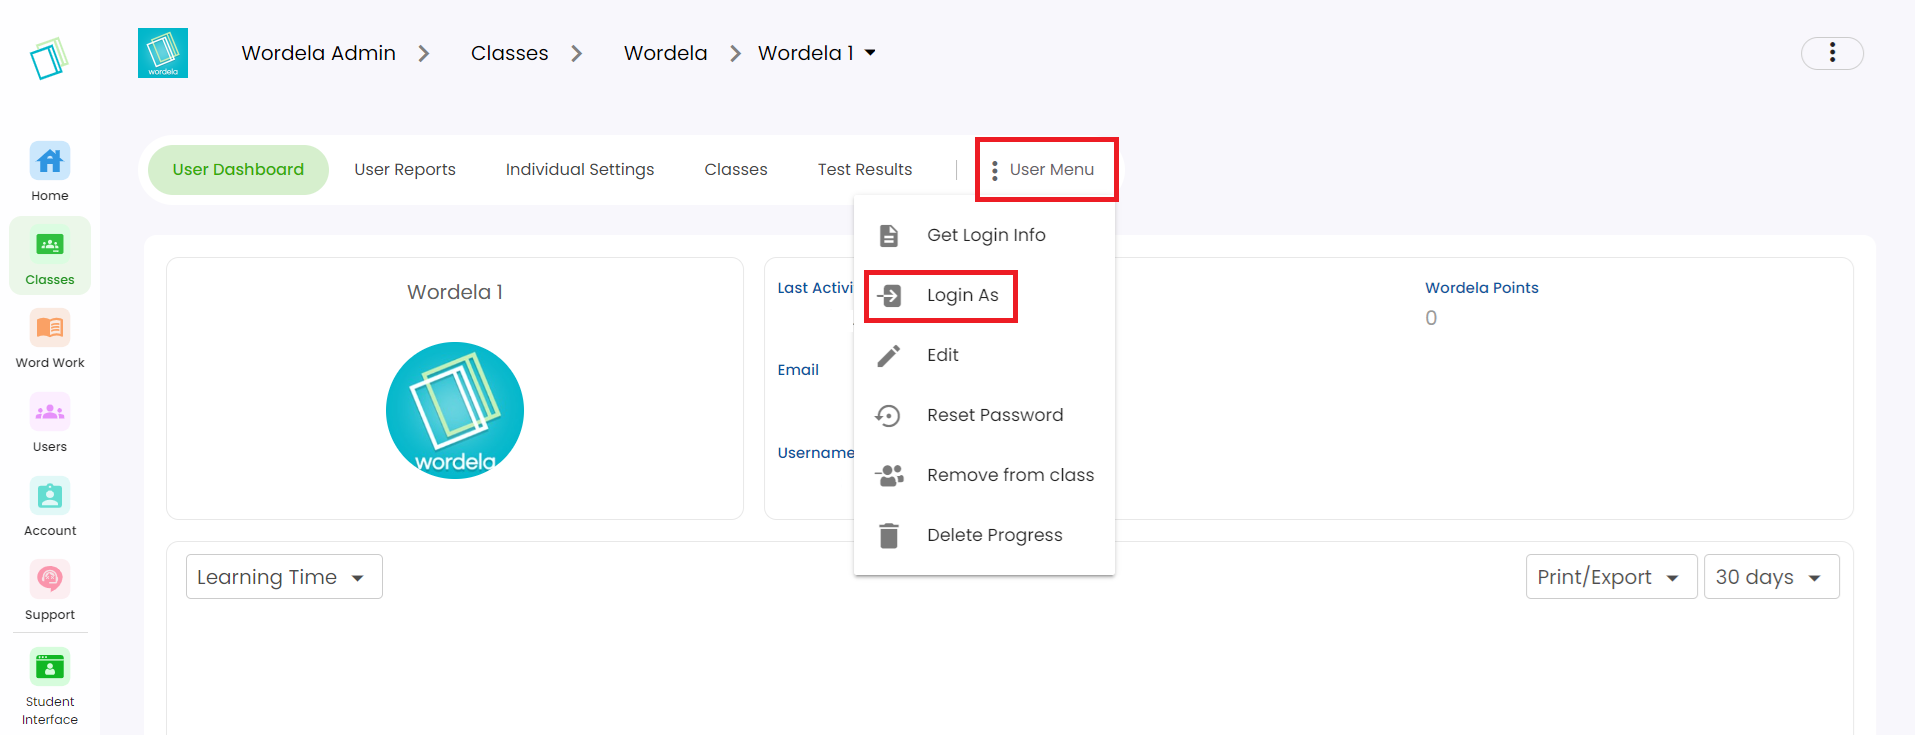
Task: Go to Wordela Admin breadcrumb link
Action: pos(319,53)
